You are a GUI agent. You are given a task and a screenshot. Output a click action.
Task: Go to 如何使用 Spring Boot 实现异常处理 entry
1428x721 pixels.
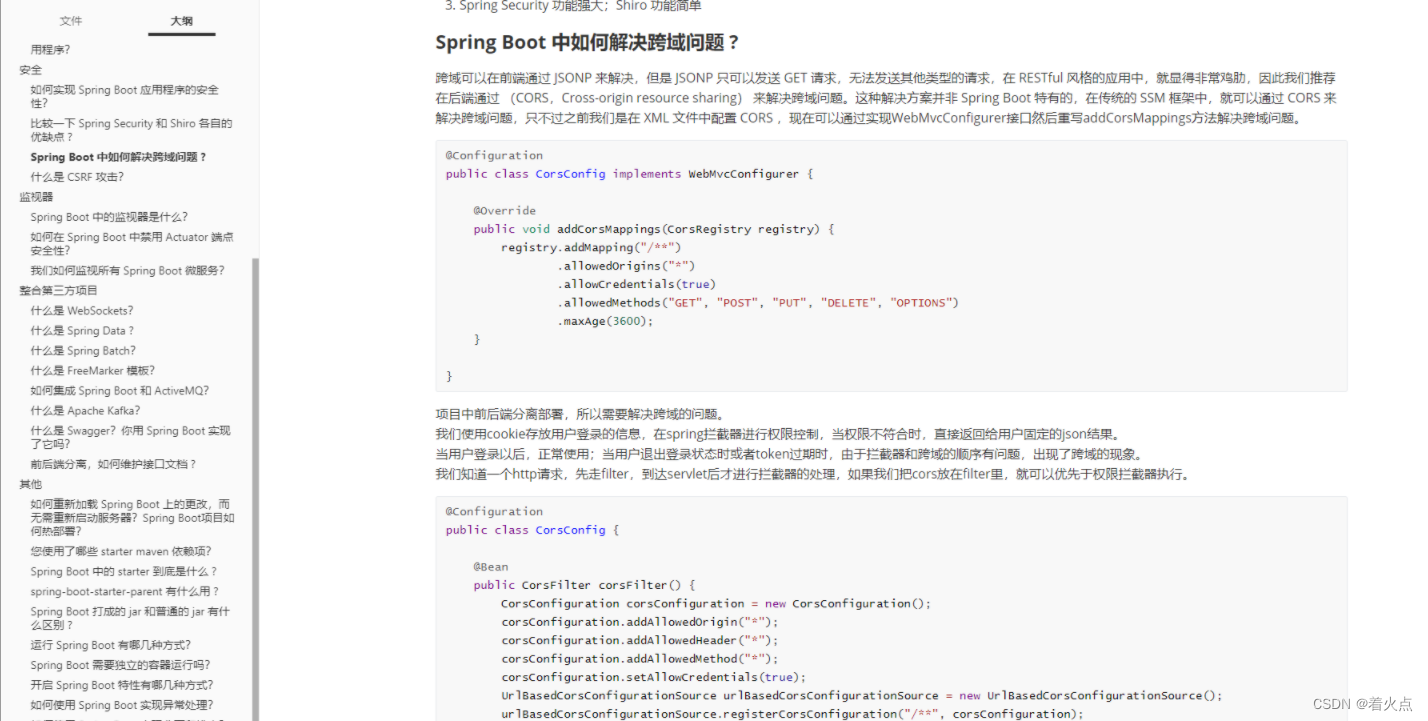121,705
